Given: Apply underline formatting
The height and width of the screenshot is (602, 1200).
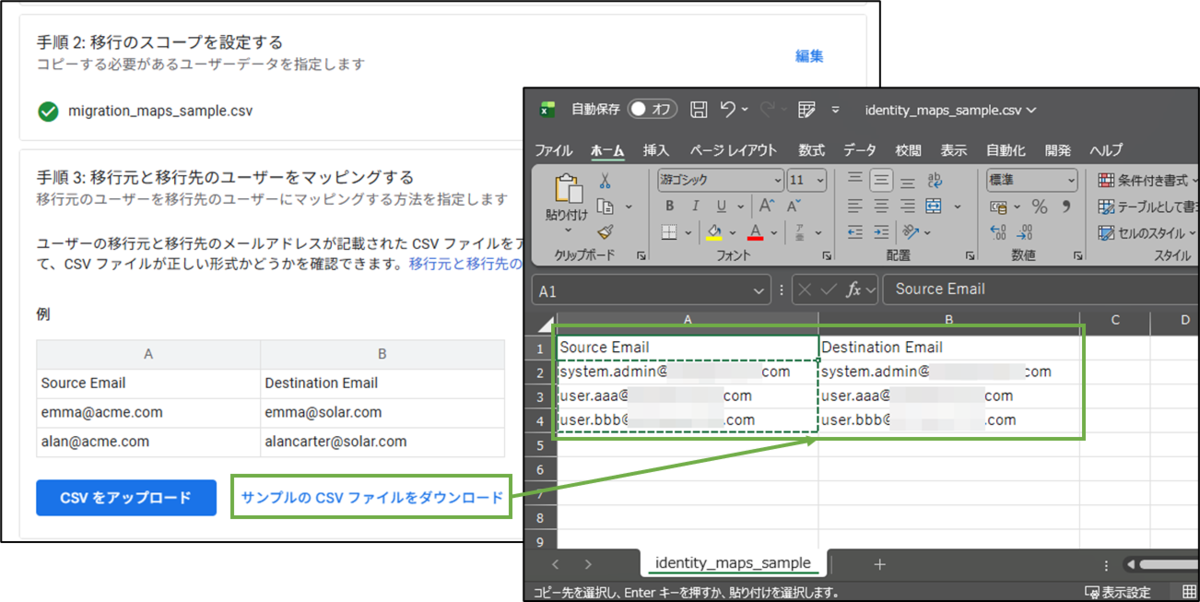Looking at the screenshot, I should [720, 206].
